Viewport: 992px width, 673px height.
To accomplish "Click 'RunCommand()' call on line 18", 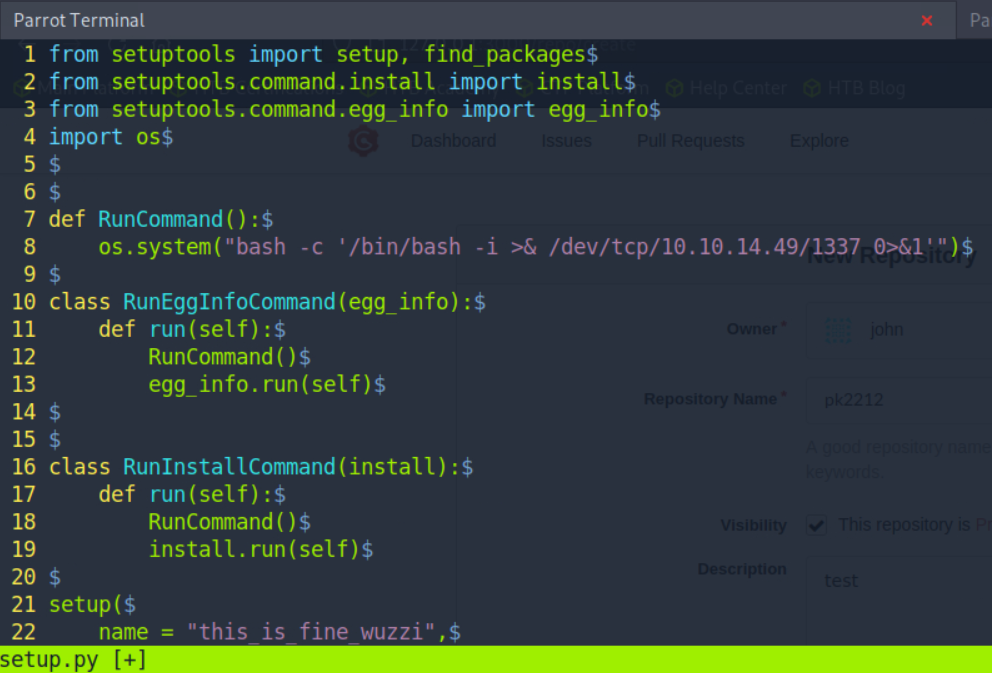I will [x=223, y=522].
